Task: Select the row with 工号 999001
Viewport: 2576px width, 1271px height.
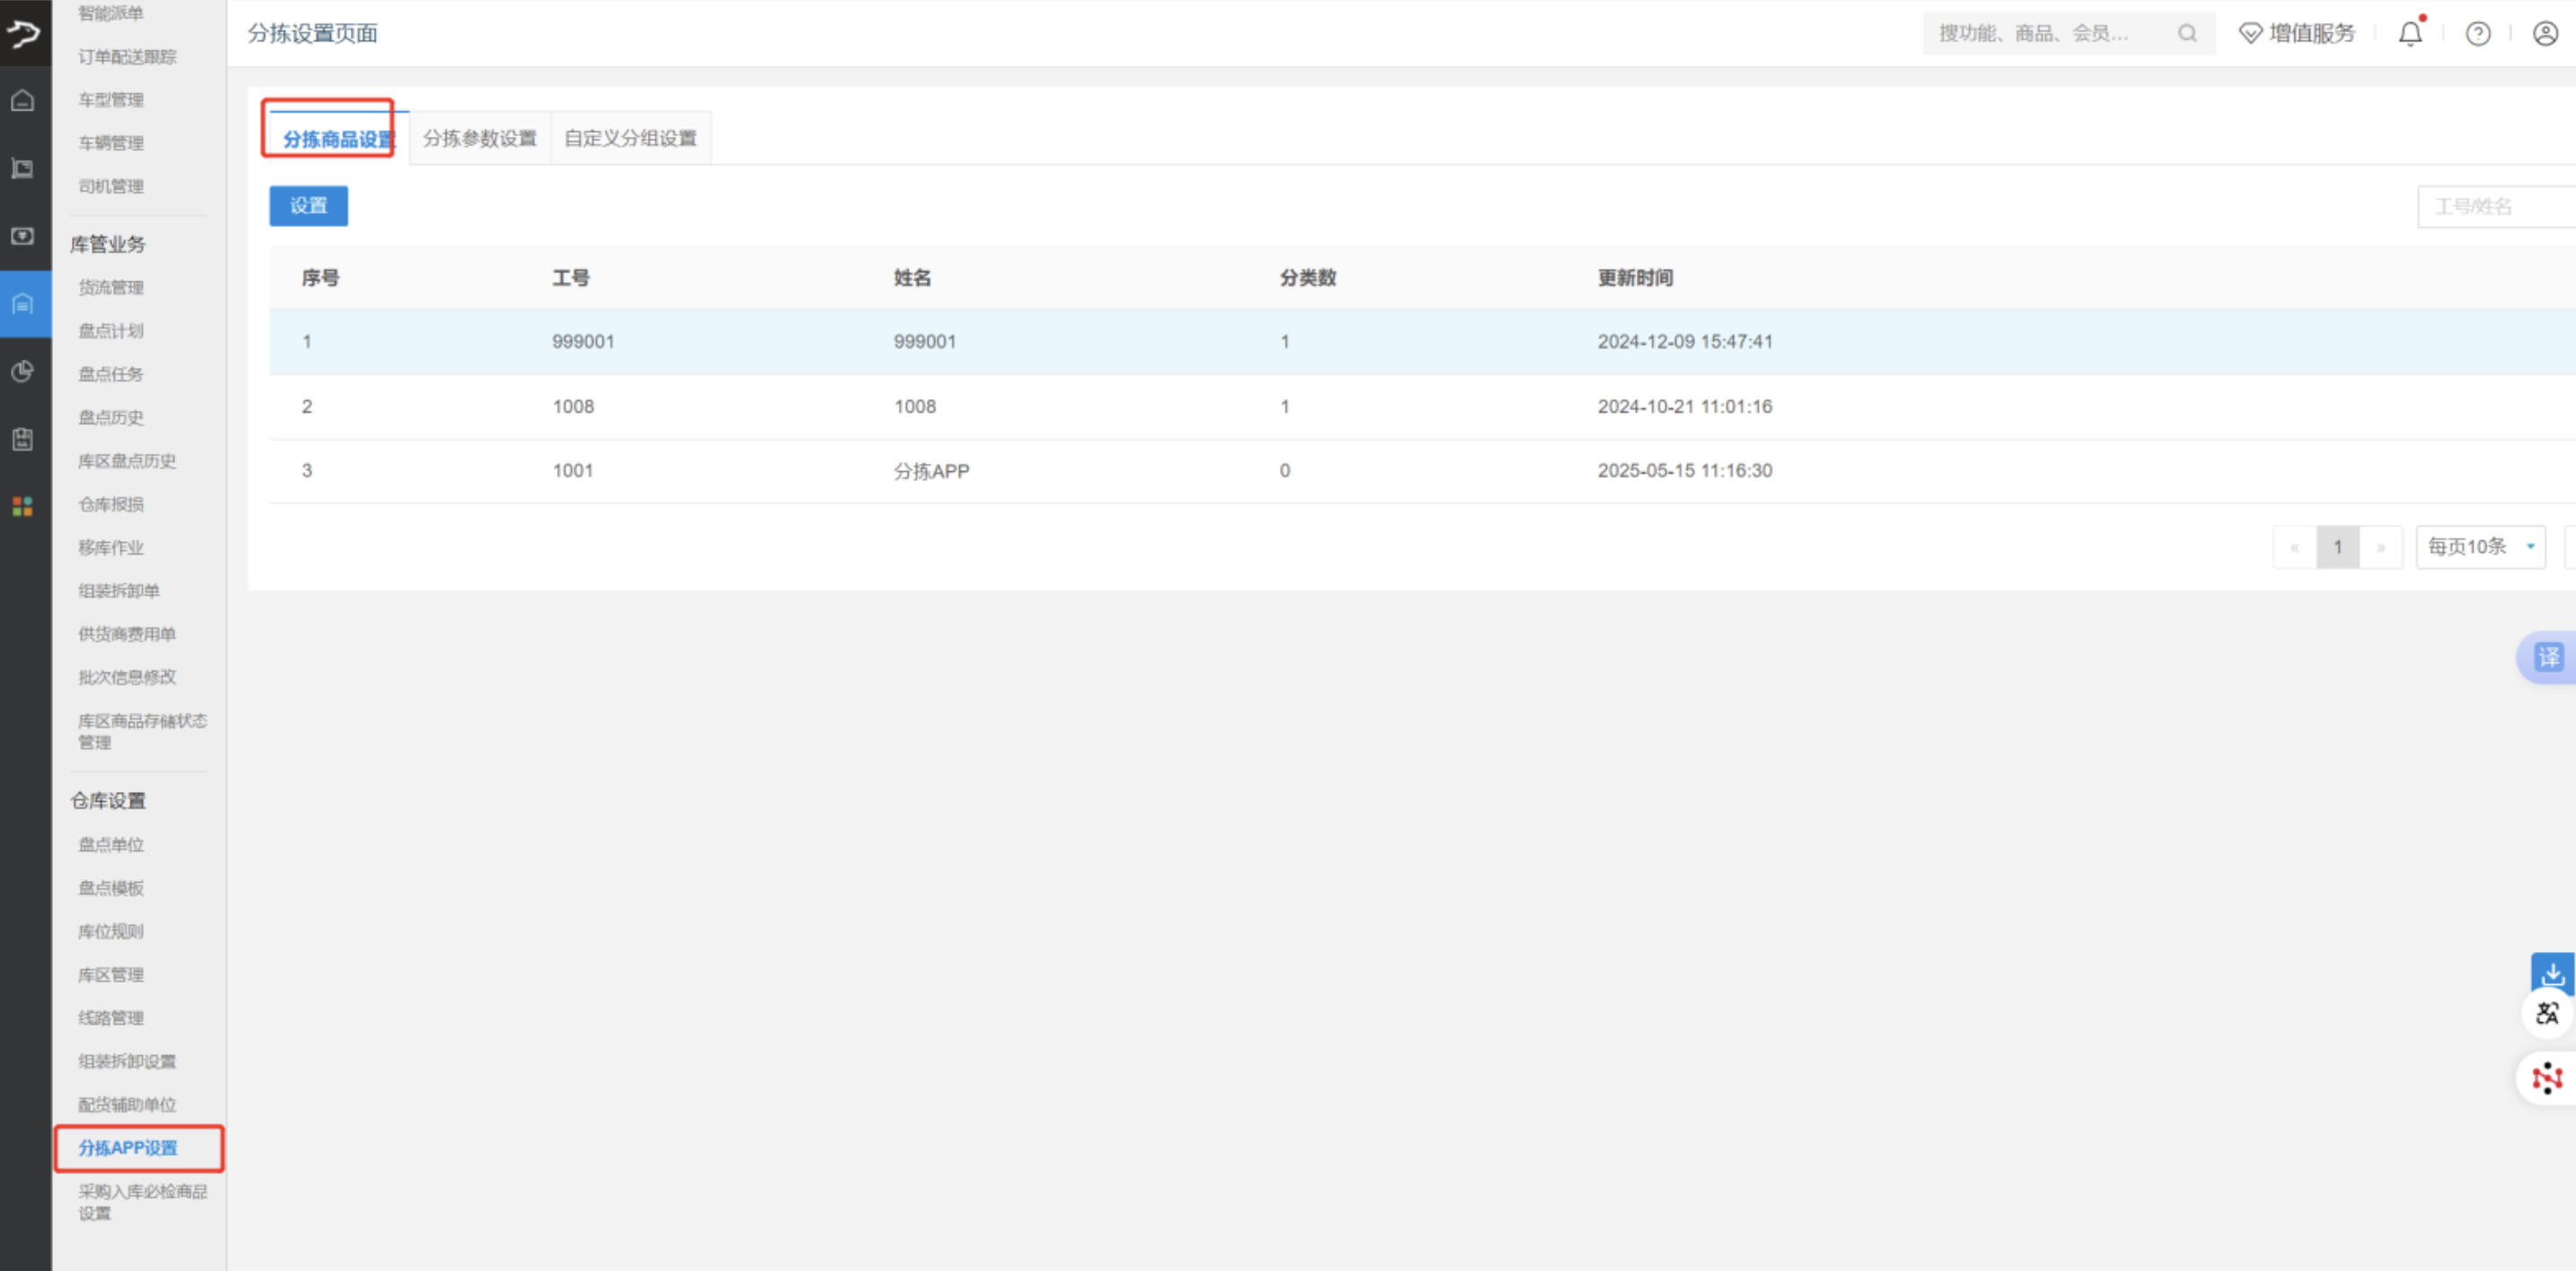Action: point(1422,342)
